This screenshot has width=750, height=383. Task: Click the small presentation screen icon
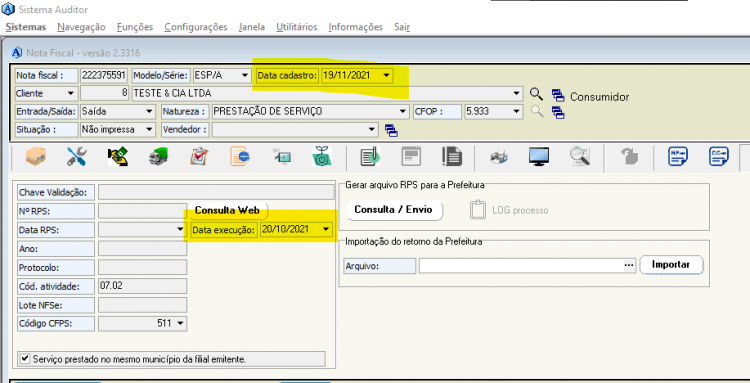(282, 156)
